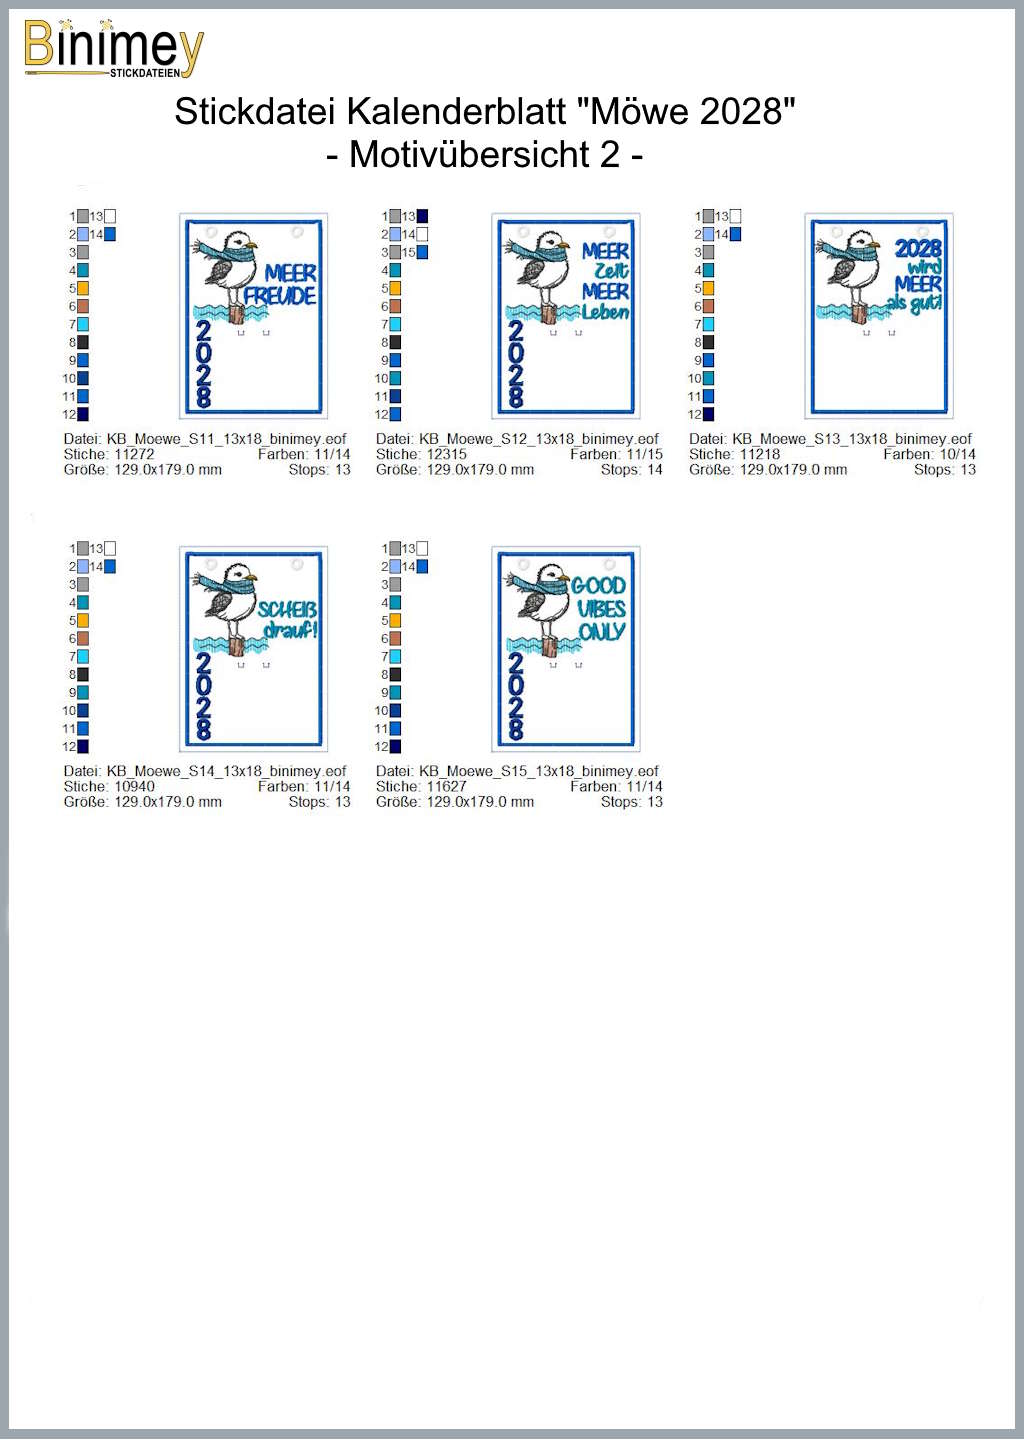Pick brown swatch 6 of the S12 design
Image resolution: width=1024 pixels, height=1440 pixels.
point(395,307)
